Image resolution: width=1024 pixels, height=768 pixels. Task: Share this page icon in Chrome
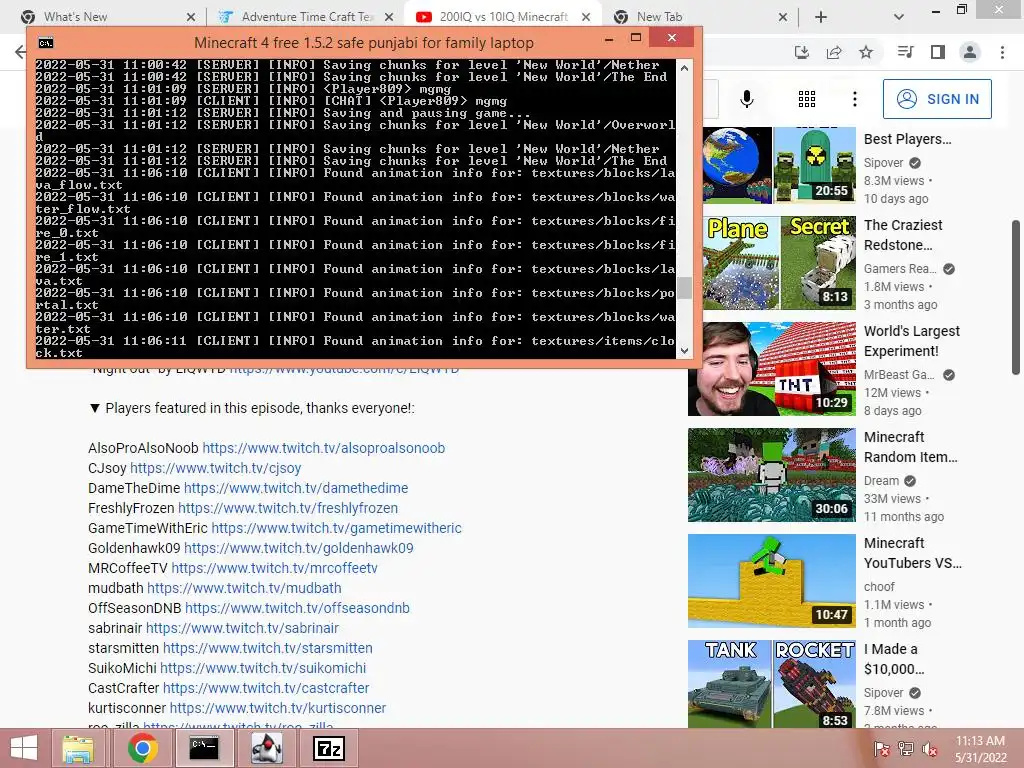point(834,52)
